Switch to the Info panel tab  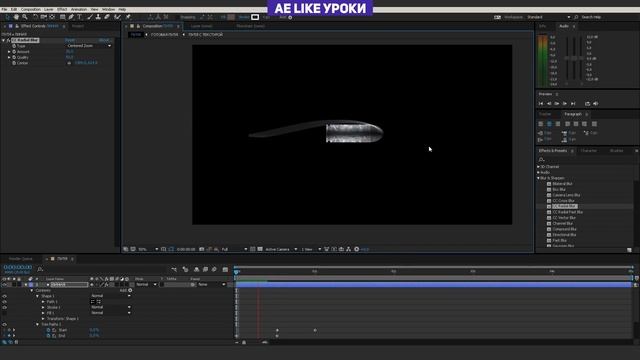click(542, 26)
